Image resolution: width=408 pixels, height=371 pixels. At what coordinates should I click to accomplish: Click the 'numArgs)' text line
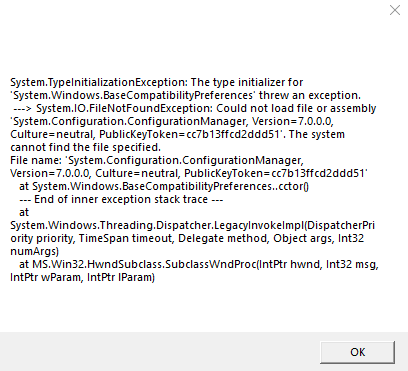coord(35,251)
